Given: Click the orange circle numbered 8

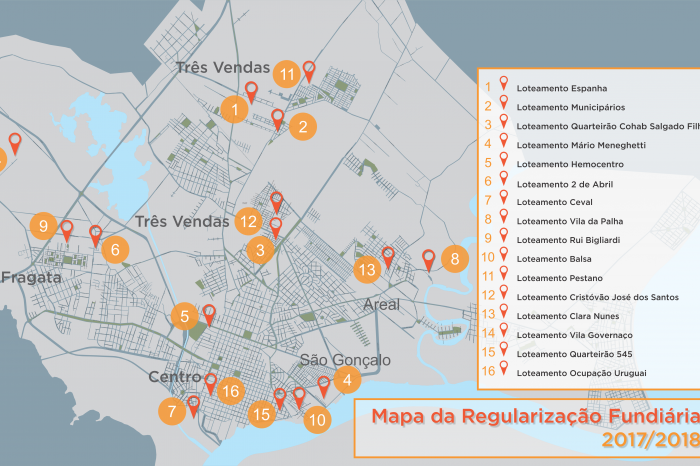Looking at the screenshot, I should pyautogui.click(x=455, y=258).
